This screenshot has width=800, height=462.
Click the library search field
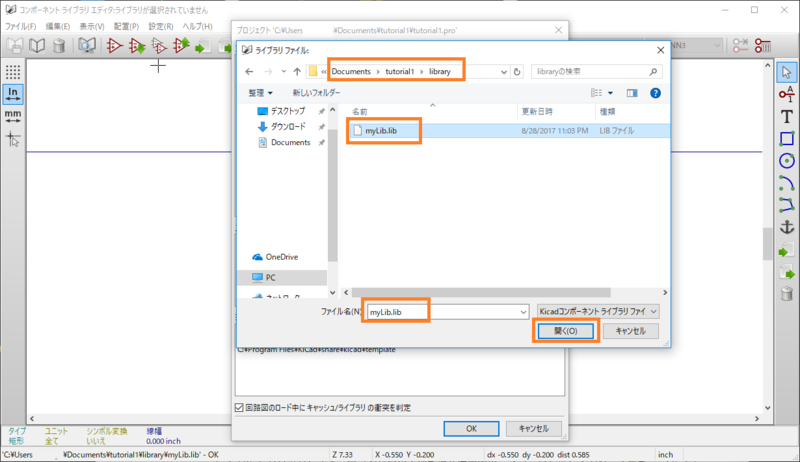tap(596, 72)
